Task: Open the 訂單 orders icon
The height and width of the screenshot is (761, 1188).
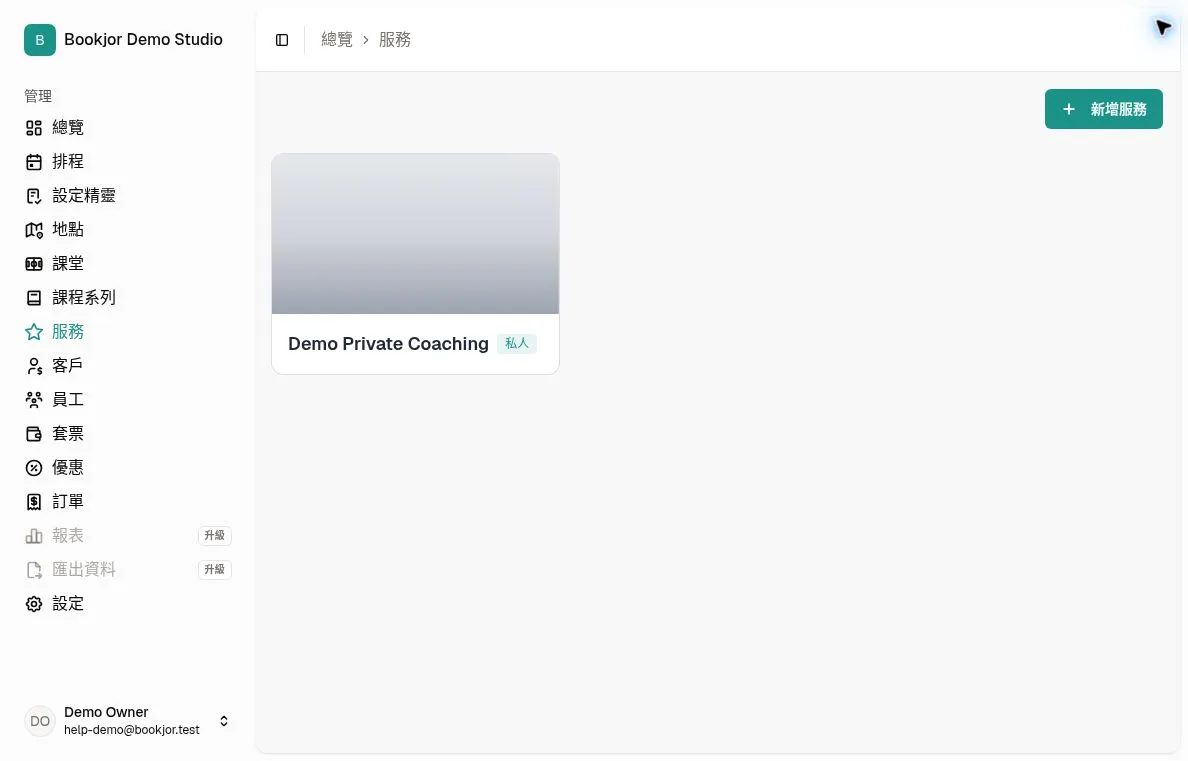Action: 34,502
